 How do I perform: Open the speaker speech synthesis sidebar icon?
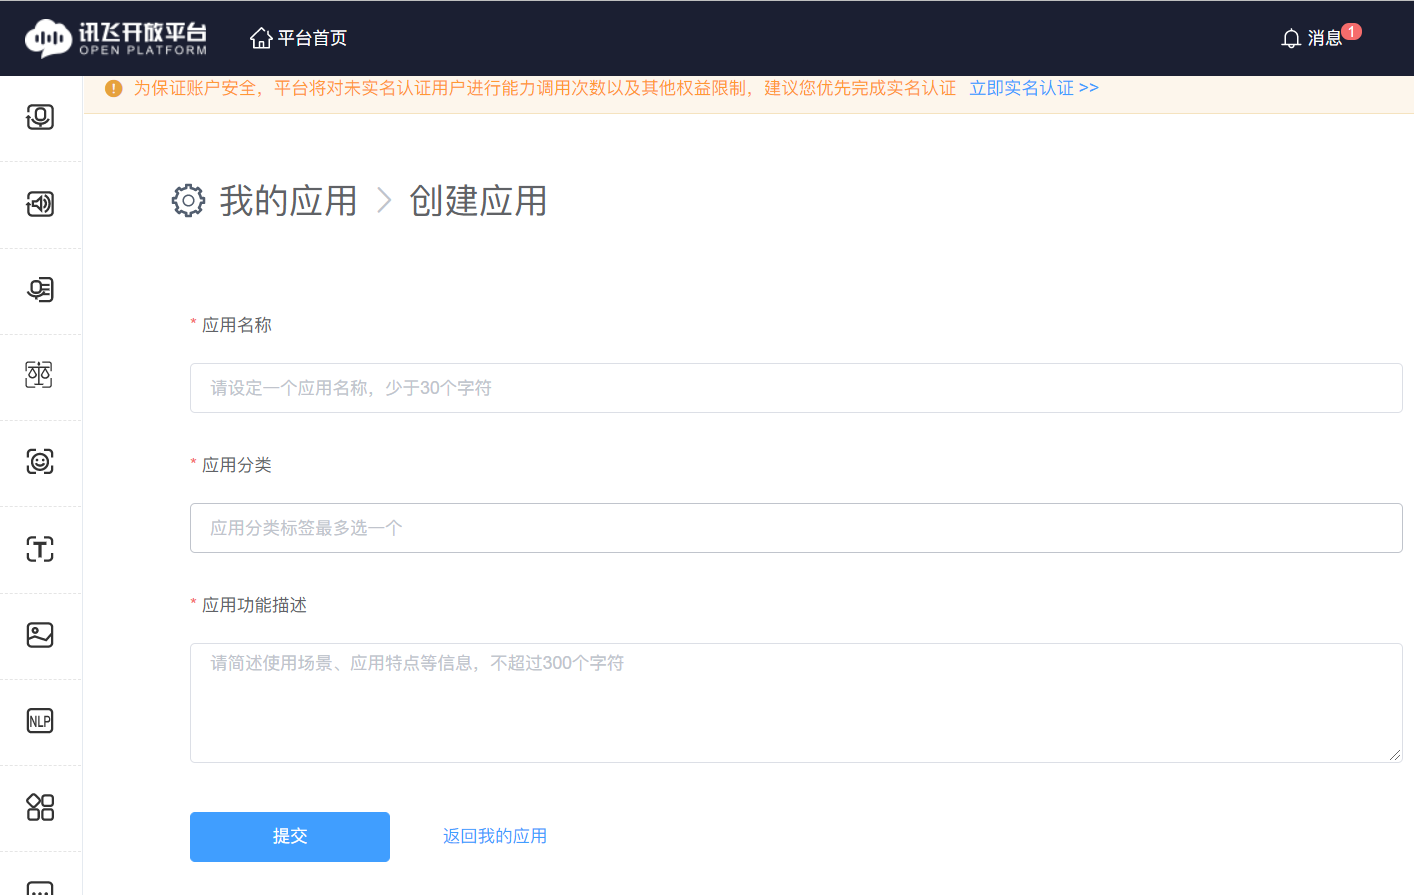click(40, 204)
